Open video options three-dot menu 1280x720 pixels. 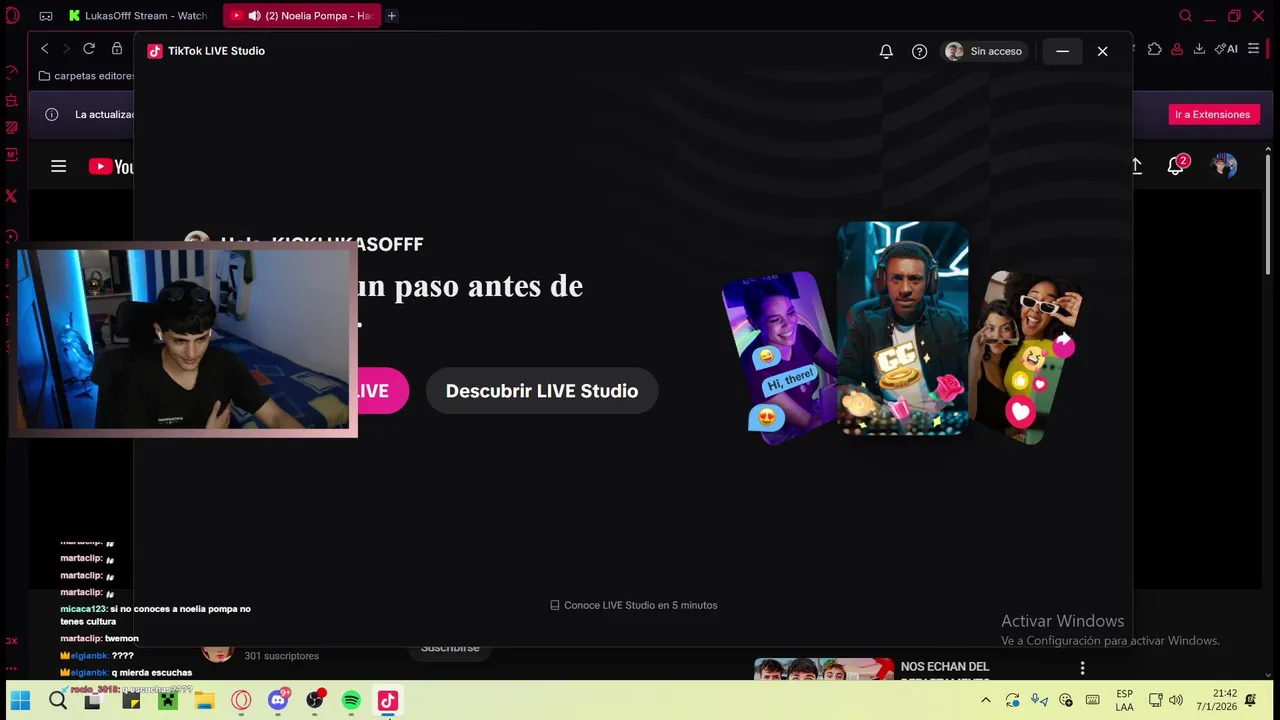pos(1082,668)
